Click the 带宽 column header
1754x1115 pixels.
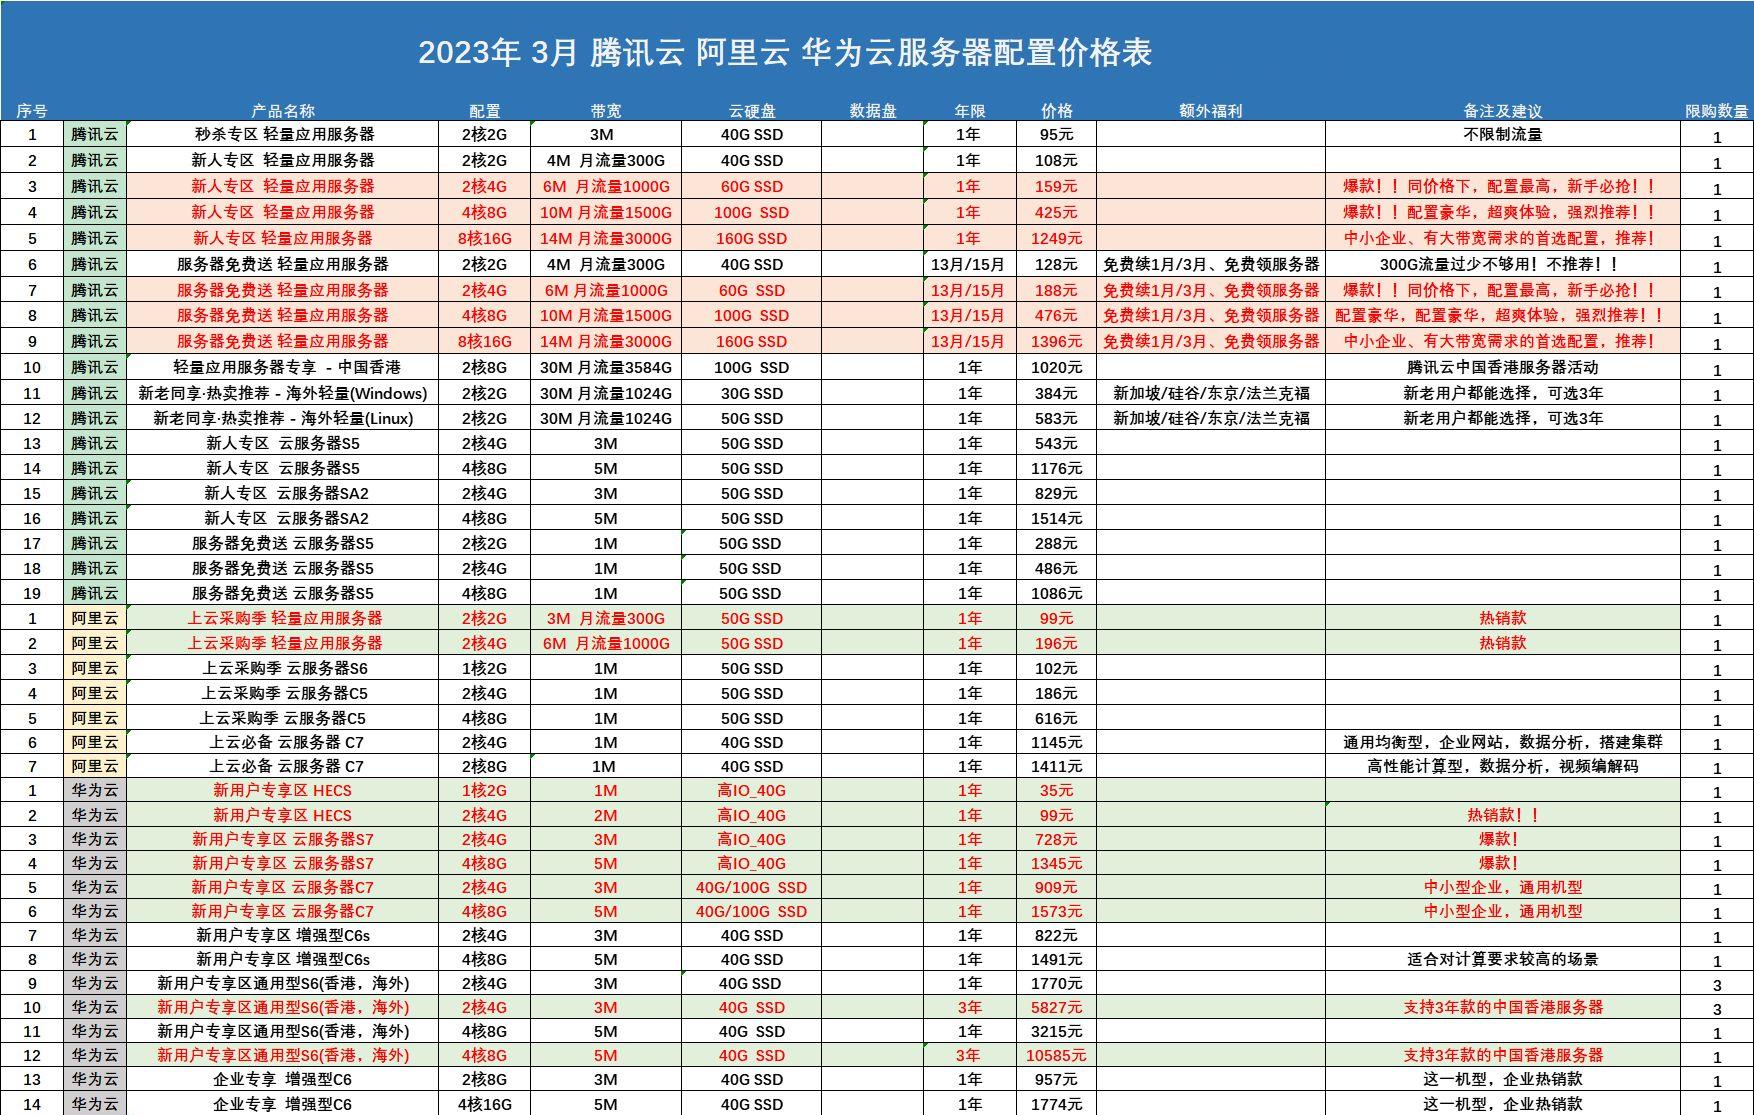tap(602, 107)
